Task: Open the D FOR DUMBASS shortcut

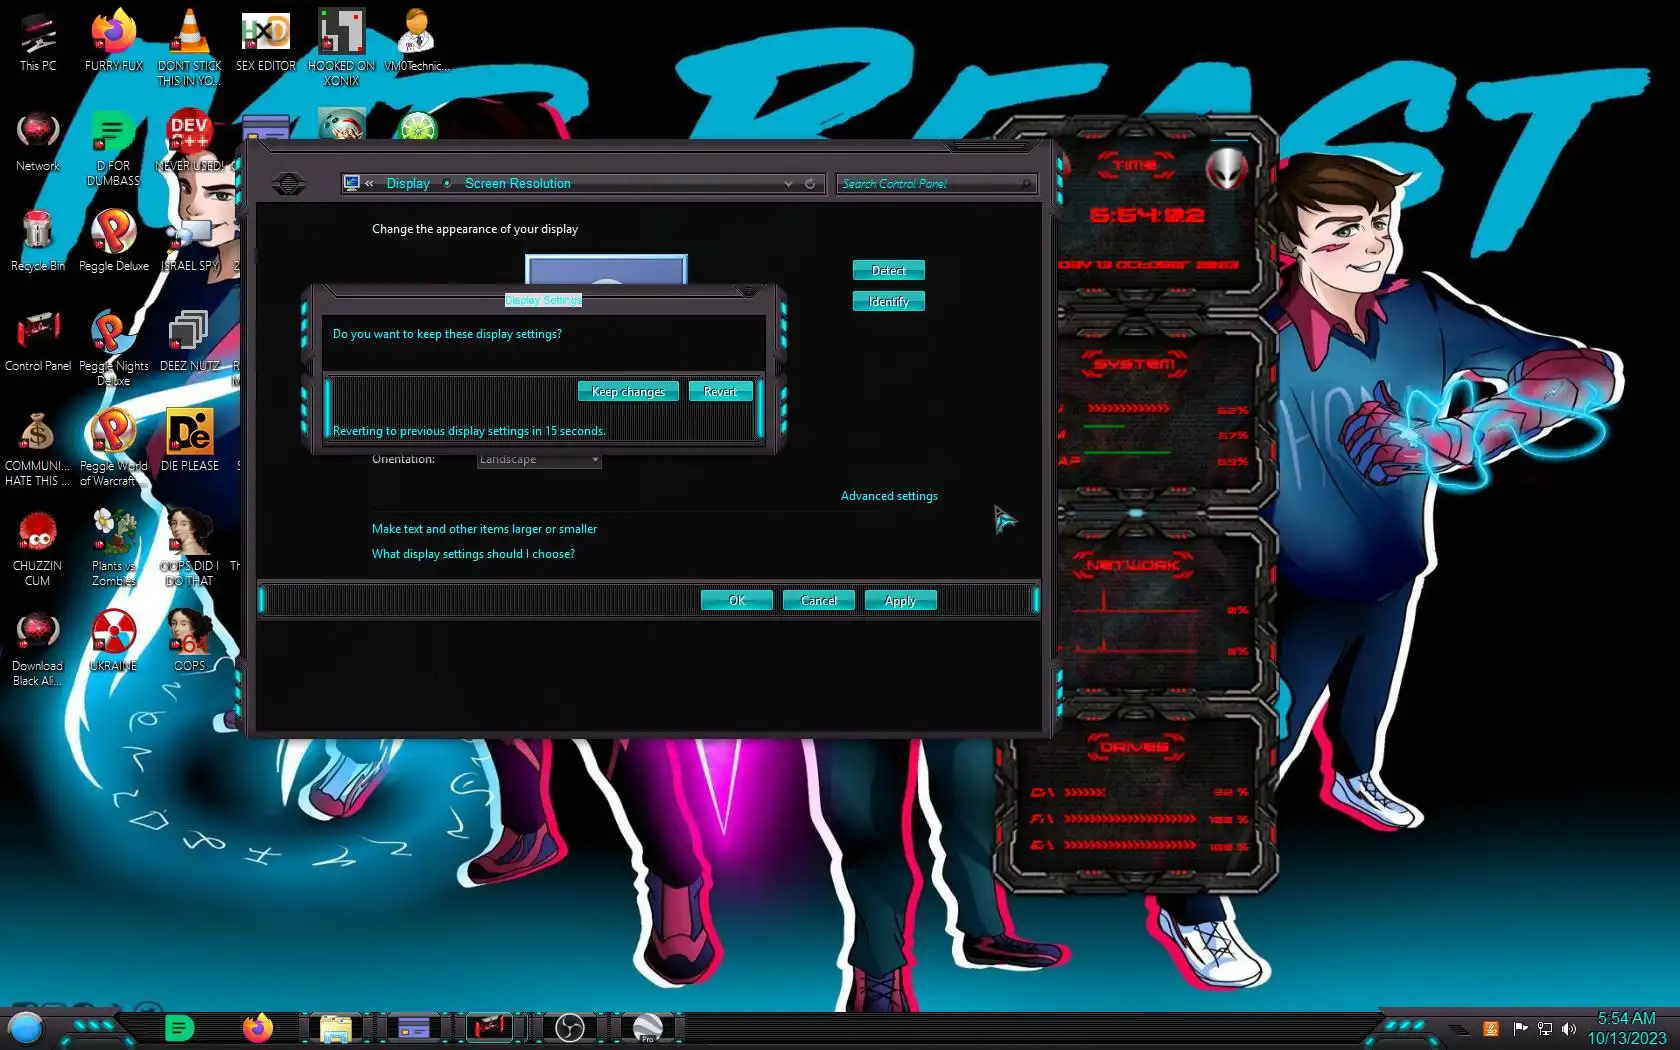Action: (114, 147)
